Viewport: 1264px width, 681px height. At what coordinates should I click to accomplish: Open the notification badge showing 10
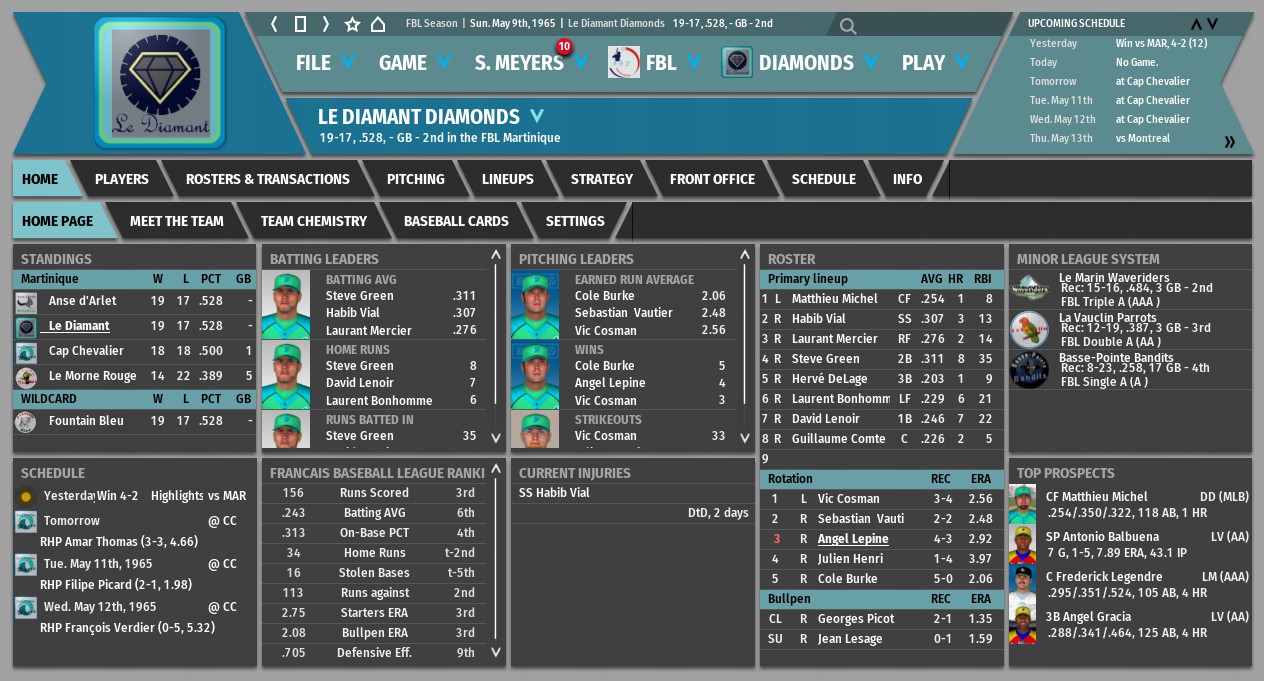[563, 46]
